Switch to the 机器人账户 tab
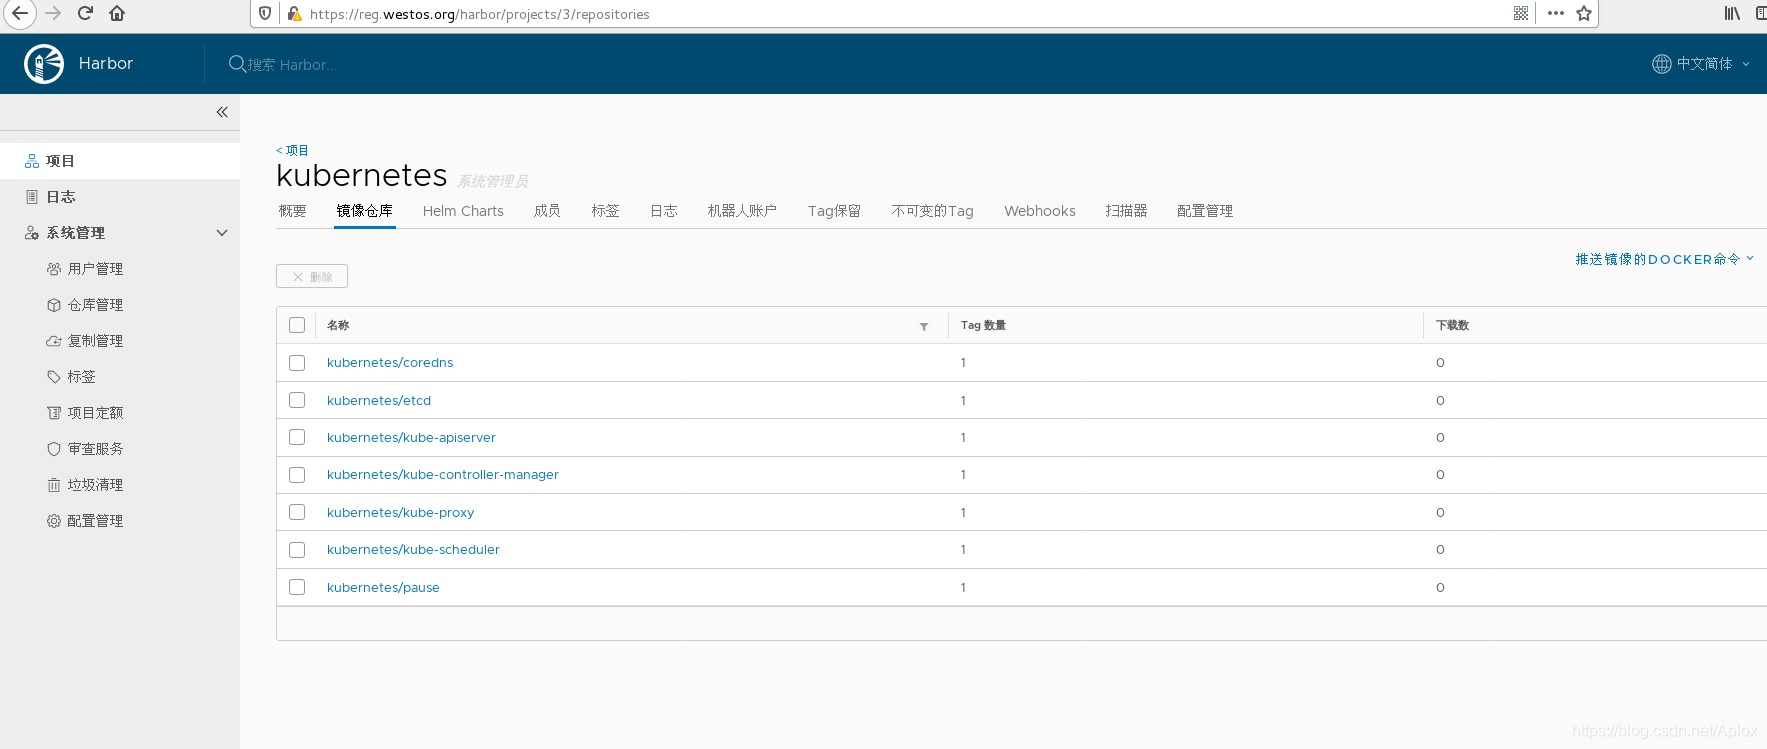The image size is (1767, 749). [742, 211]
